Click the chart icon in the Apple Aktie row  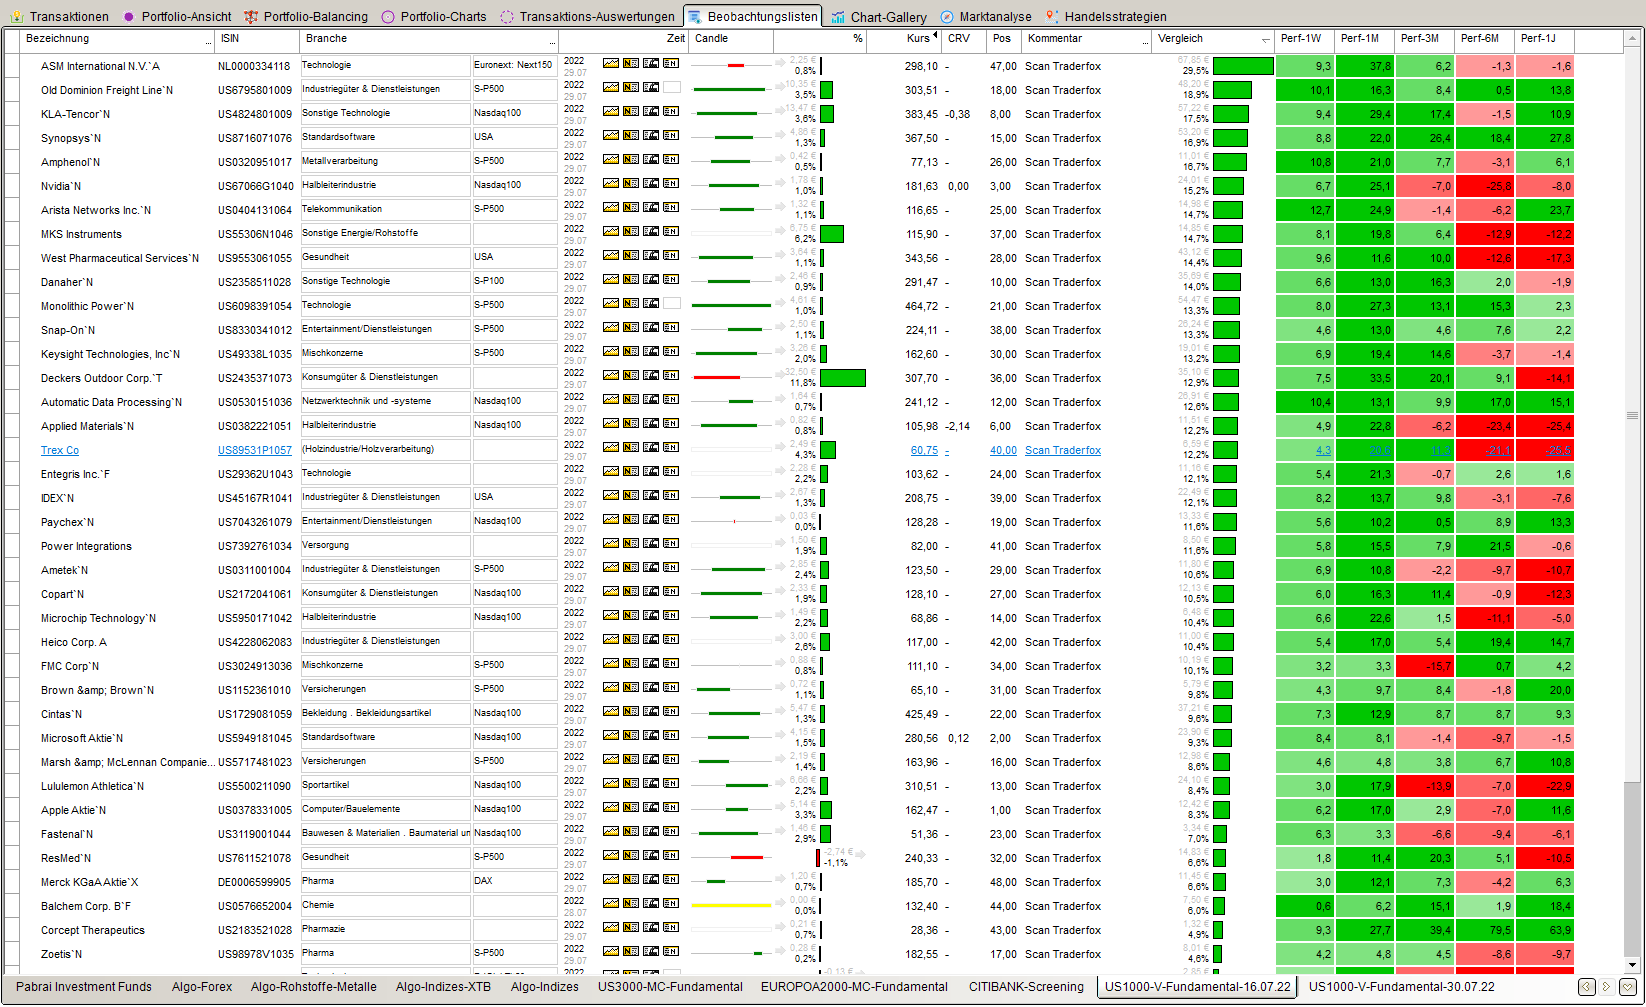click(x=611, y=807)
